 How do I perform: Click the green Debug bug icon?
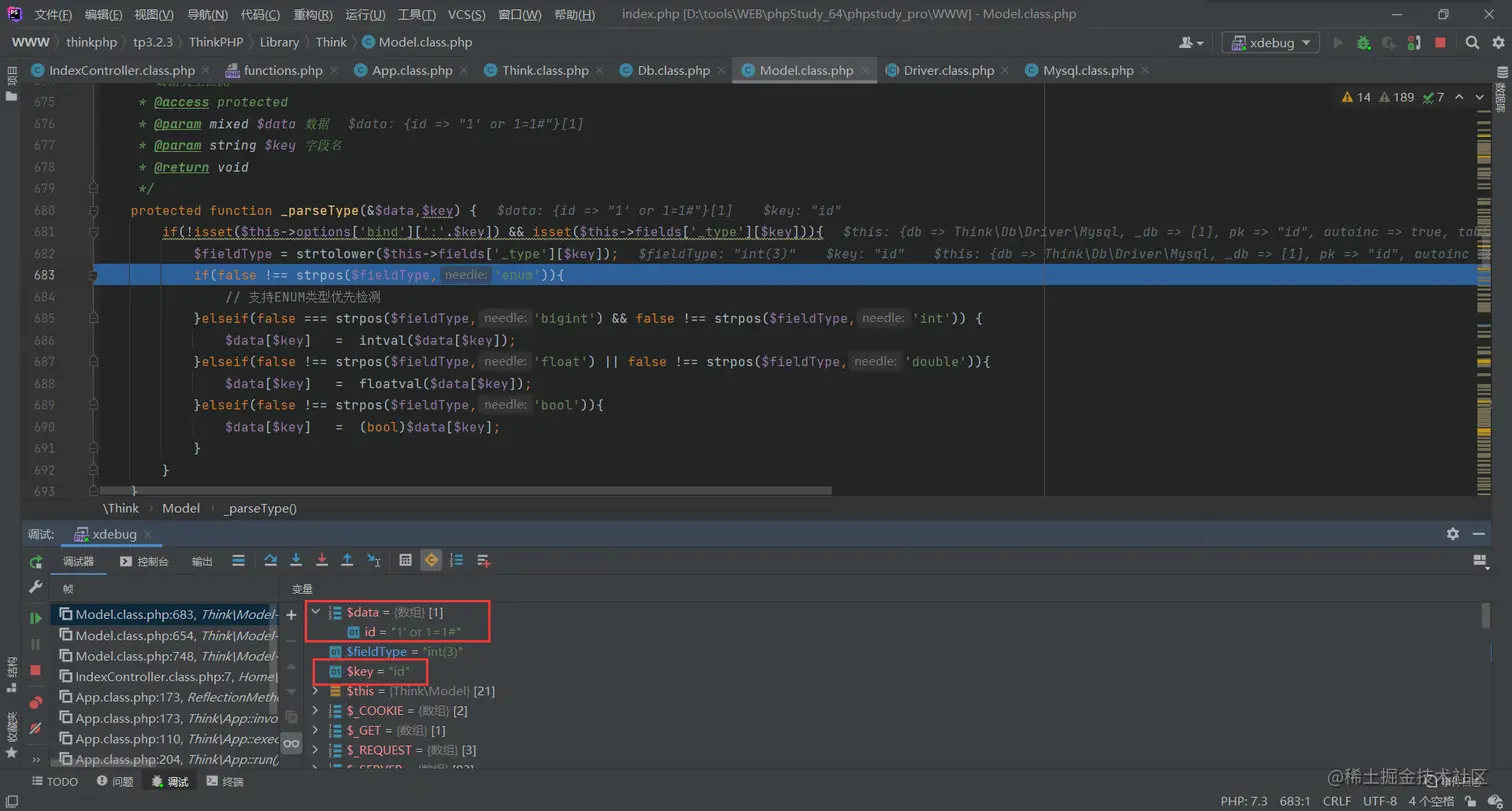tap(1364, 43)
